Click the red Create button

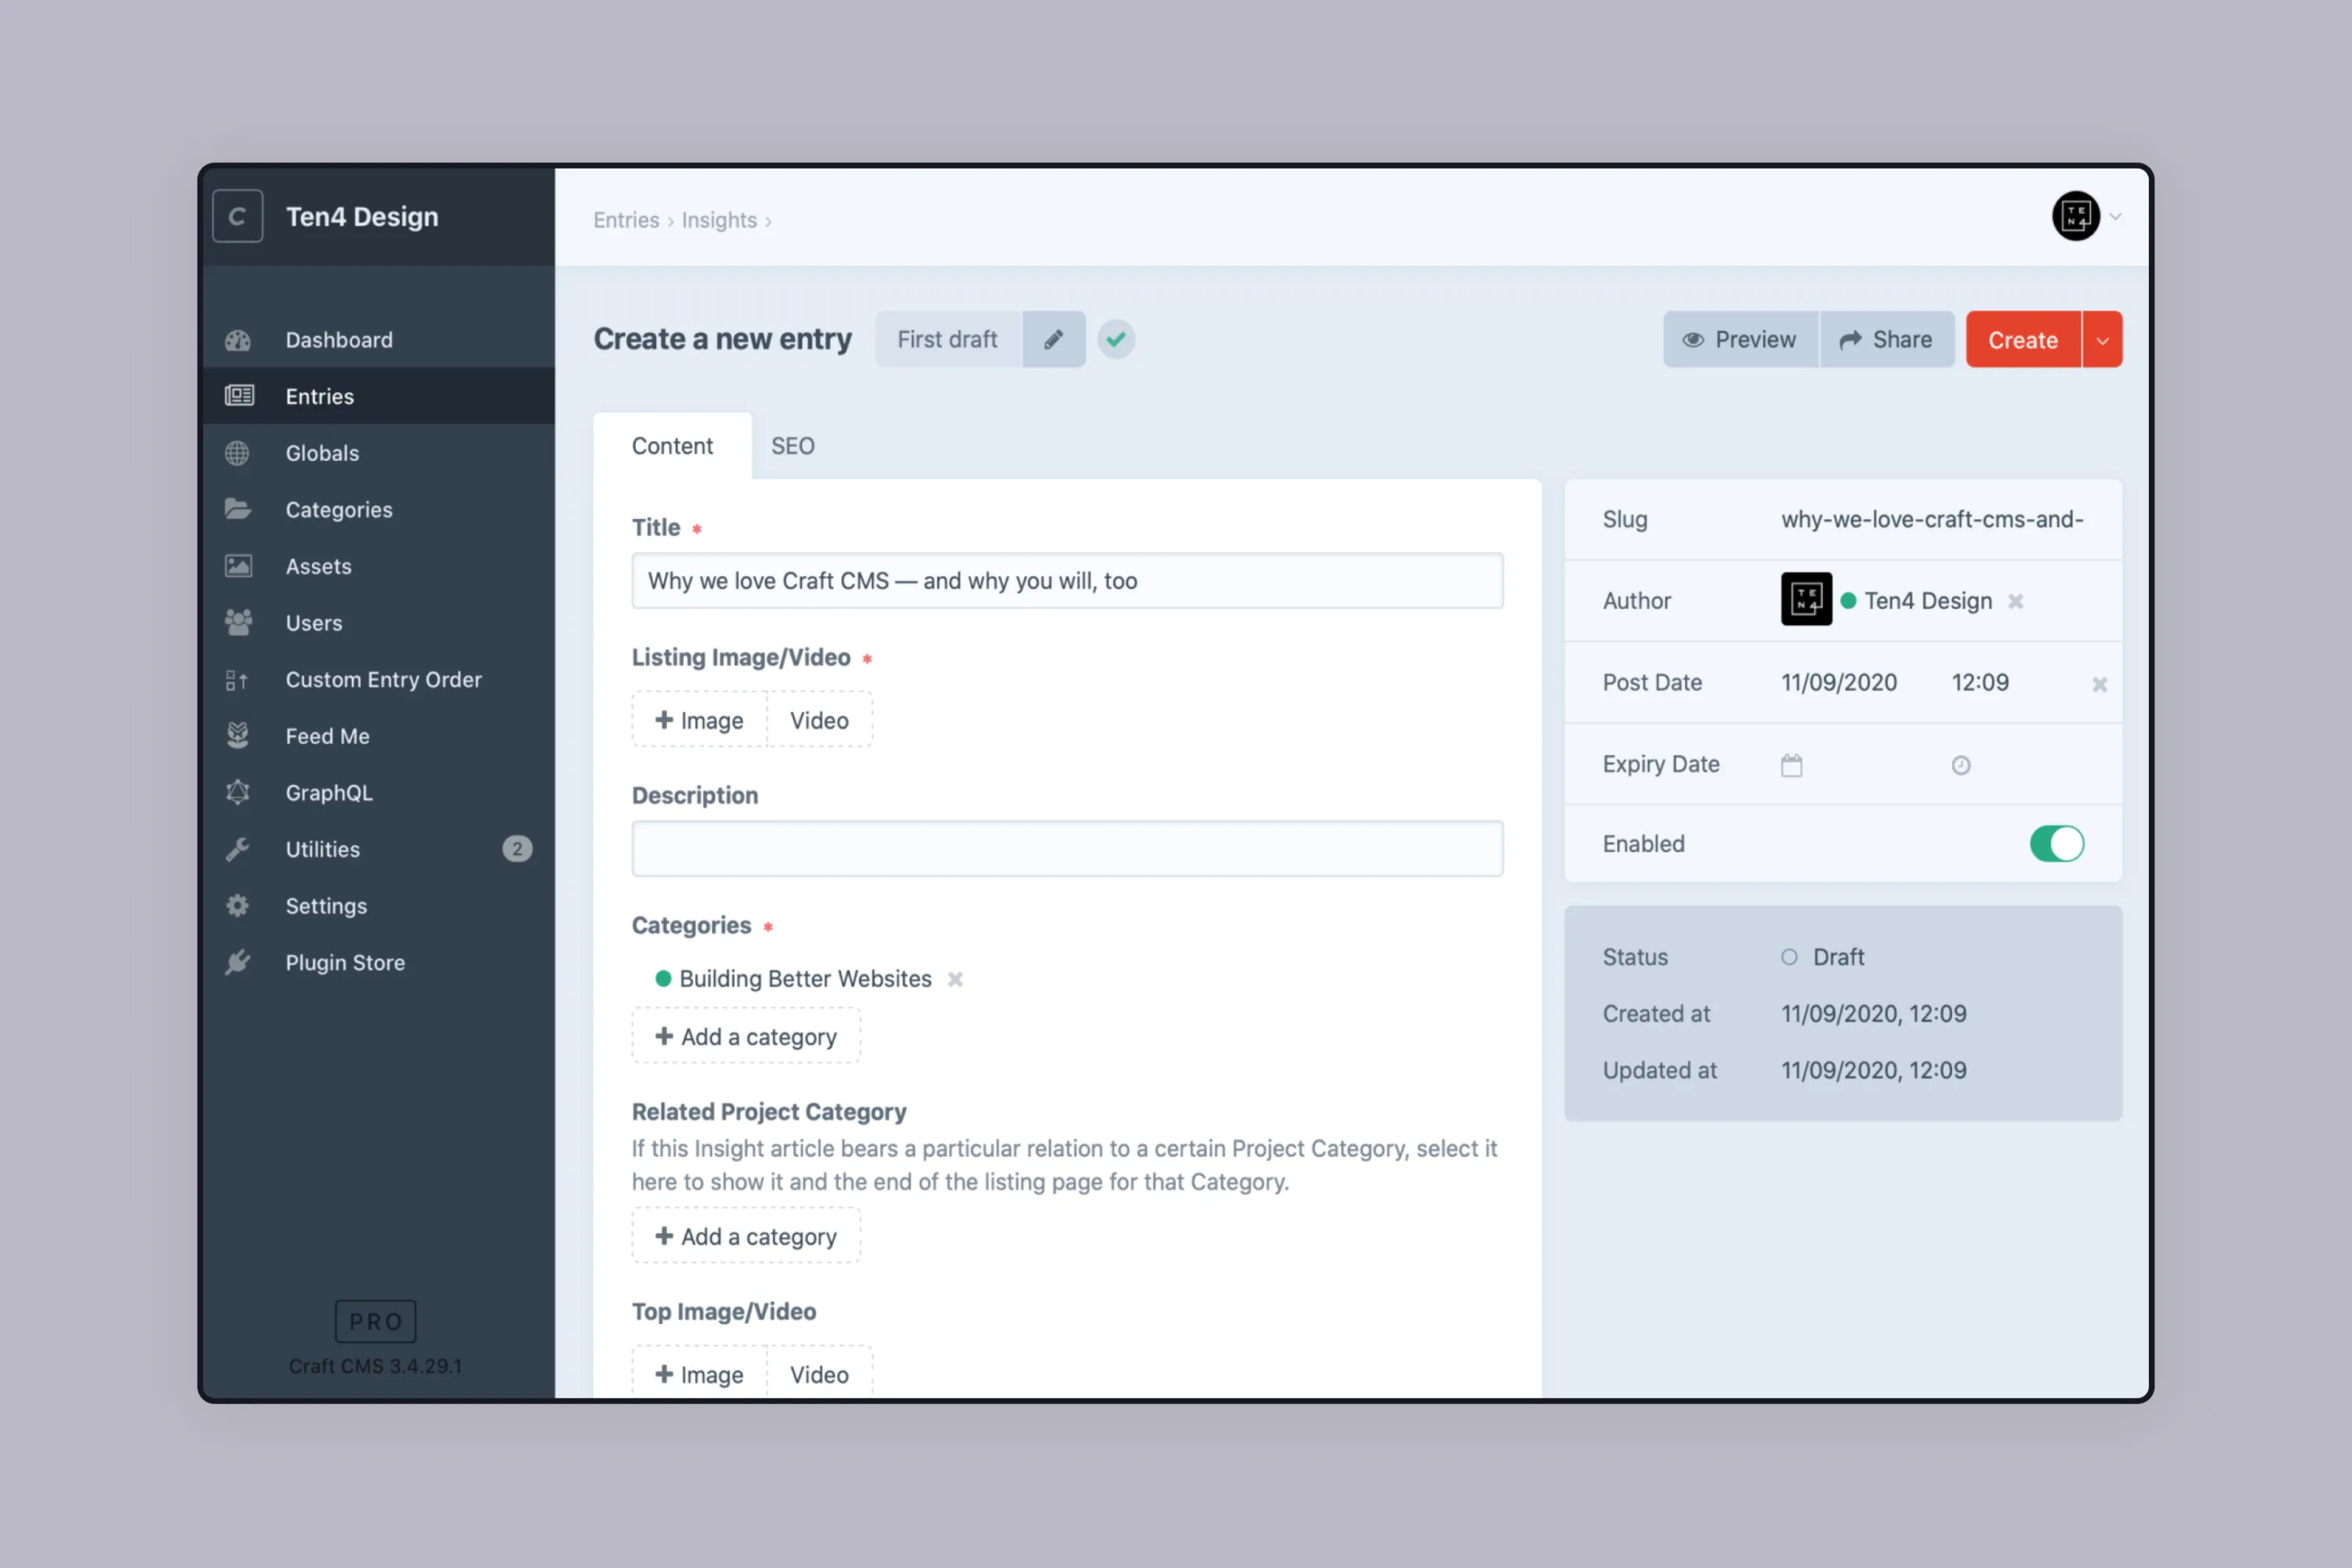coord(2023,340)
